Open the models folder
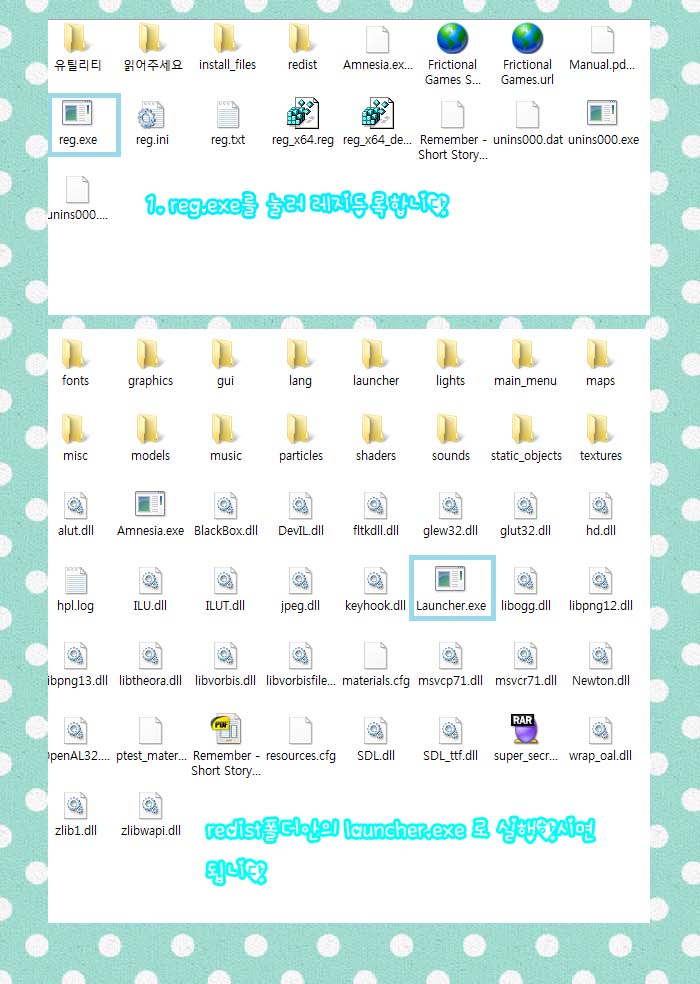The height and width of the screenshot is (984, 700). [x=149, y=429]
